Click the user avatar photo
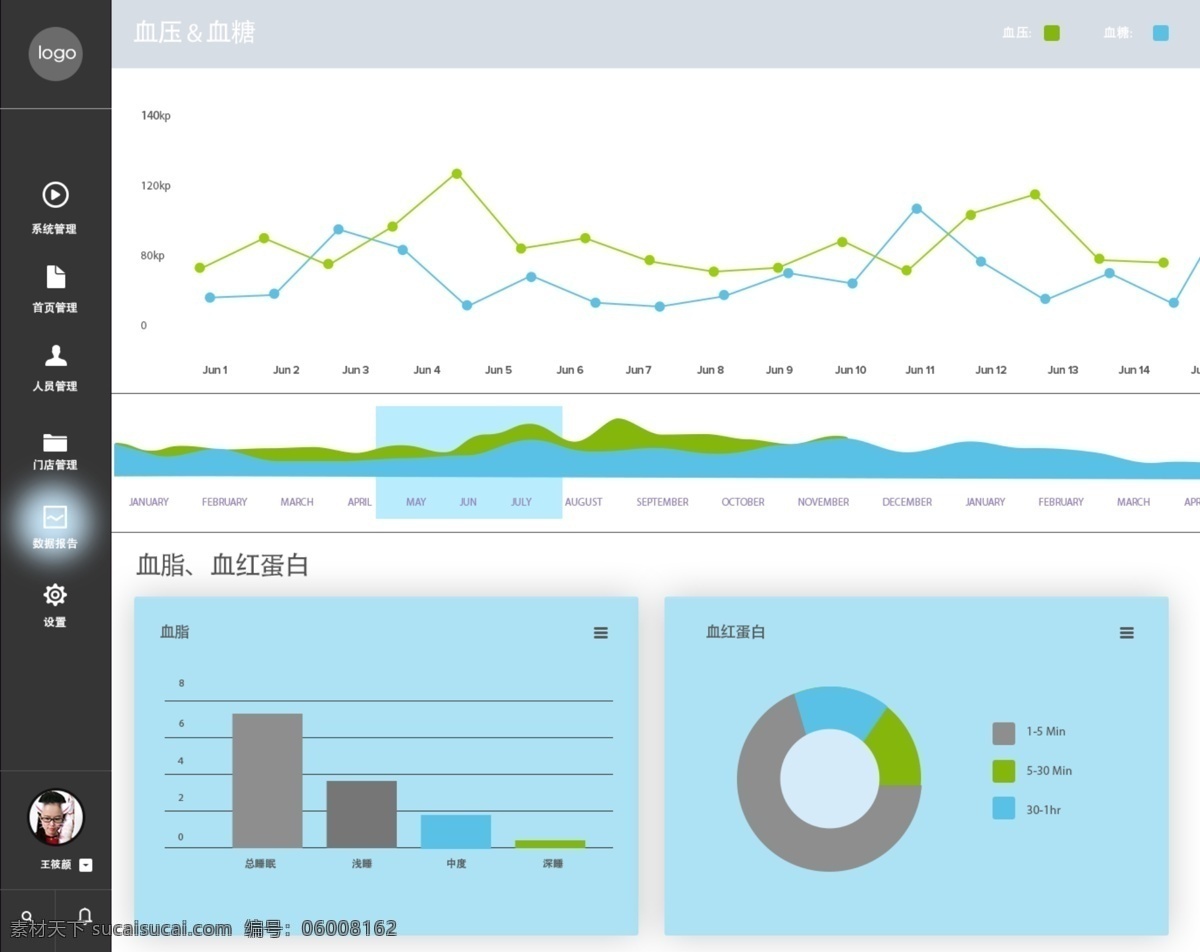The width and height of the screenshot is (1200, 952). 55,817
